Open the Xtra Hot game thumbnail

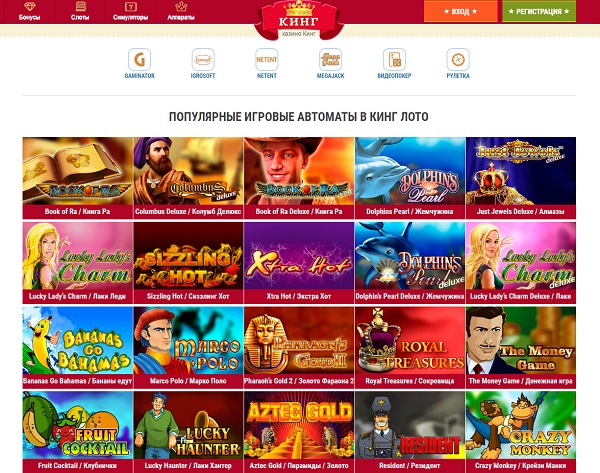pyautogui.click(x=299, y=256)
